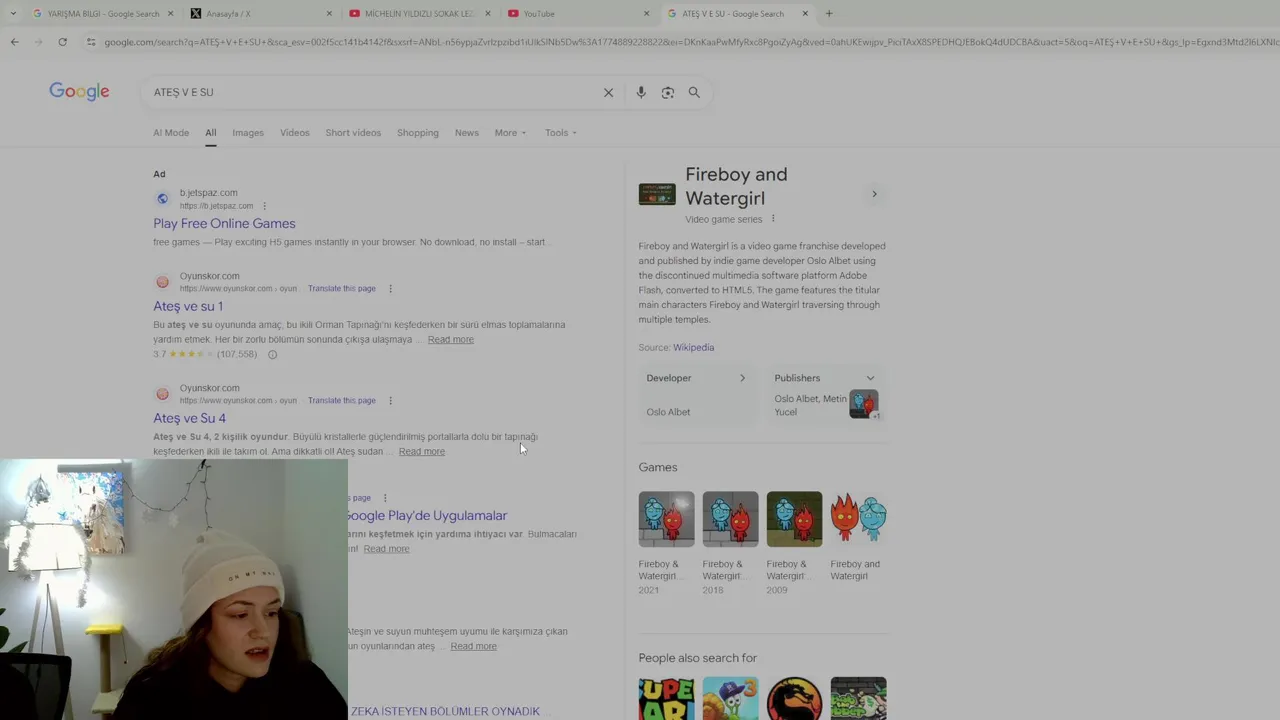The image size is (1280, 720).
Task: Open Shopping results tab
Action: tap(418, 133)
